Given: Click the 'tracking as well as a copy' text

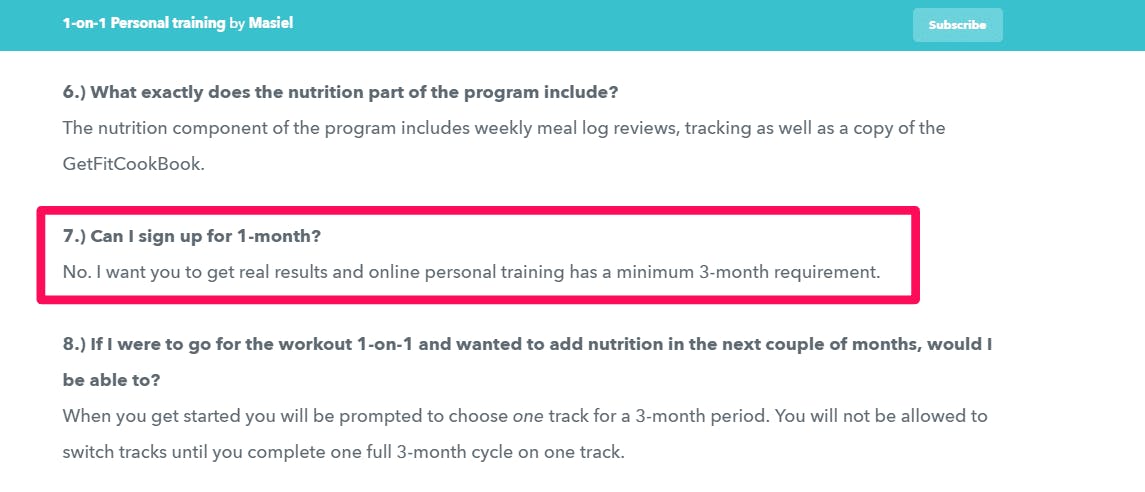Looking at the screenshot, I should (x=792, y=128).
